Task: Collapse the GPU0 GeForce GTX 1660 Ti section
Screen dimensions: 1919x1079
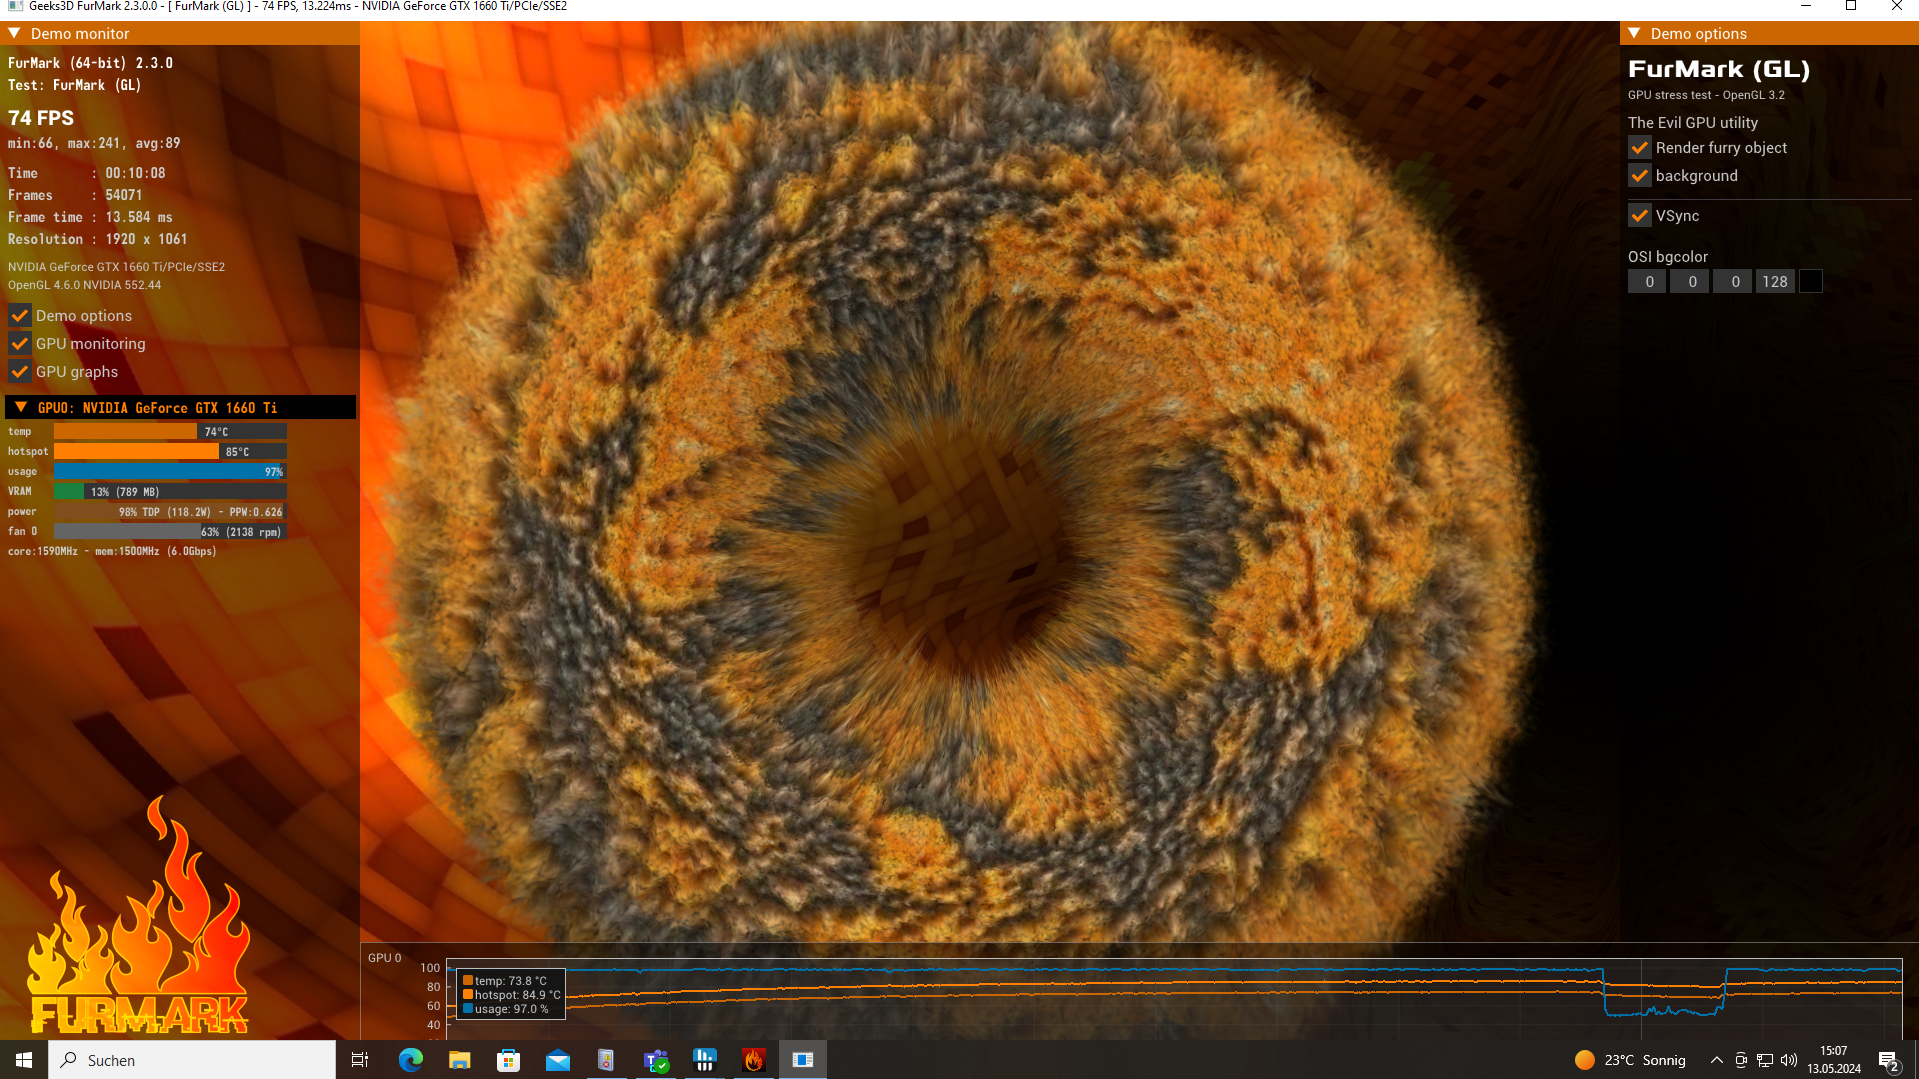Action: point(21,407)
